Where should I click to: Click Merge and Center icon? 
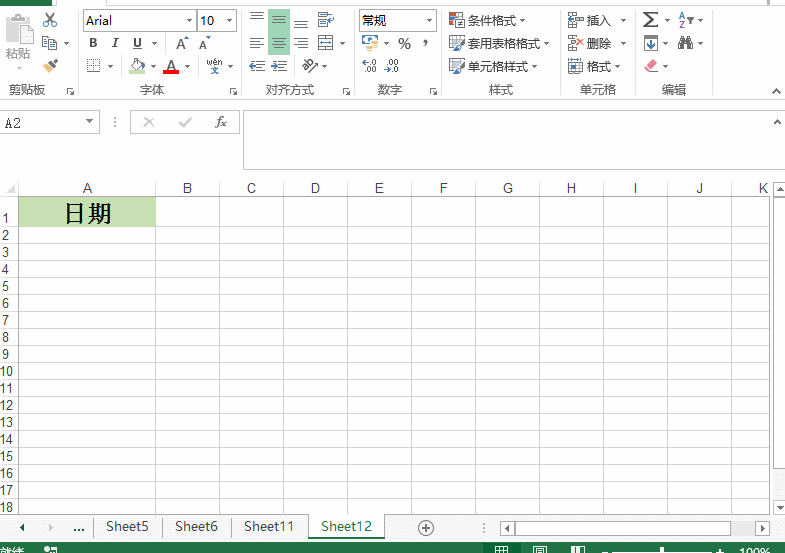point(325,43)
